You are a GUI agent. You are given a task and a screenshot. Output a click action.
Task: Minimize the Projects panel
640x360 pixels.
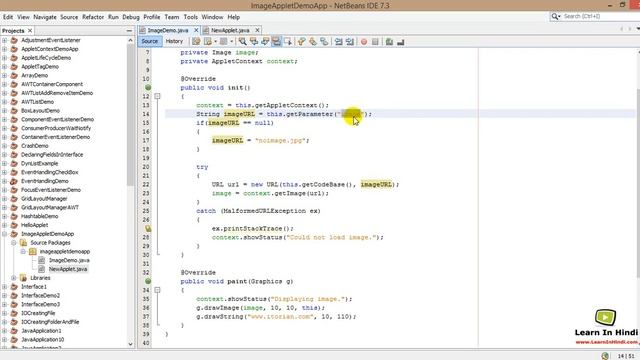[129, 31]
